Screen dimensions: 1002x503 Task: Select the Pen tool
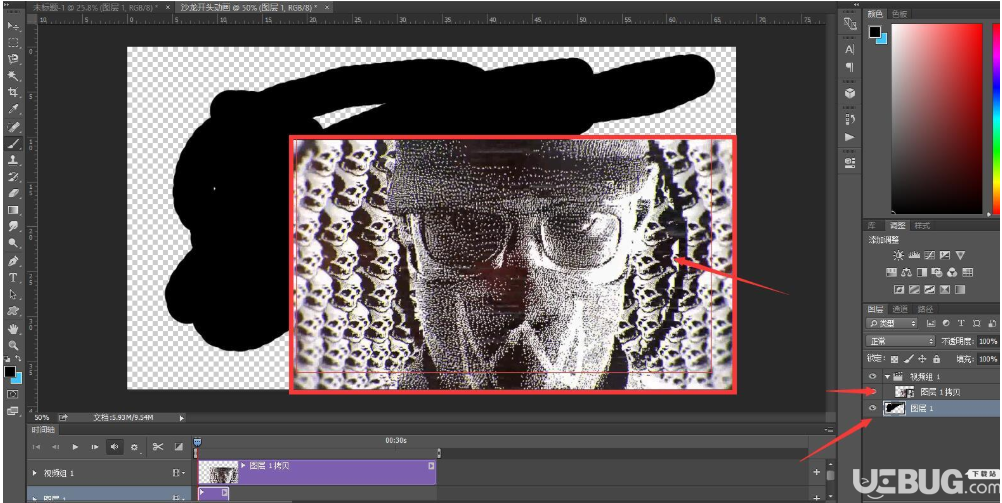(13, 261)
